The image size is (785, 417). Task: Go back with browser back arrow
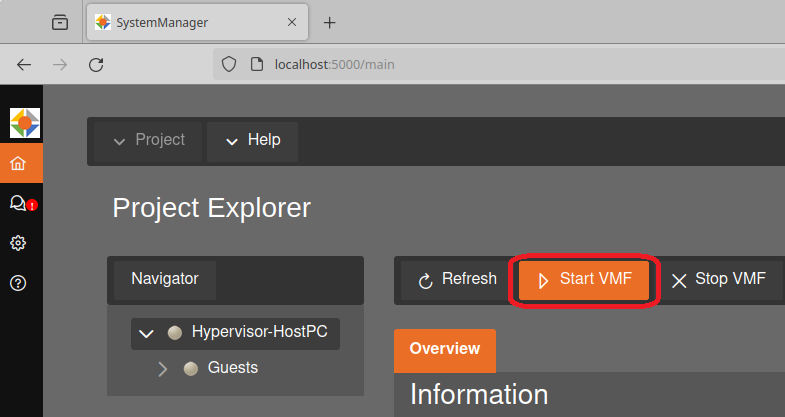[24, 65]
